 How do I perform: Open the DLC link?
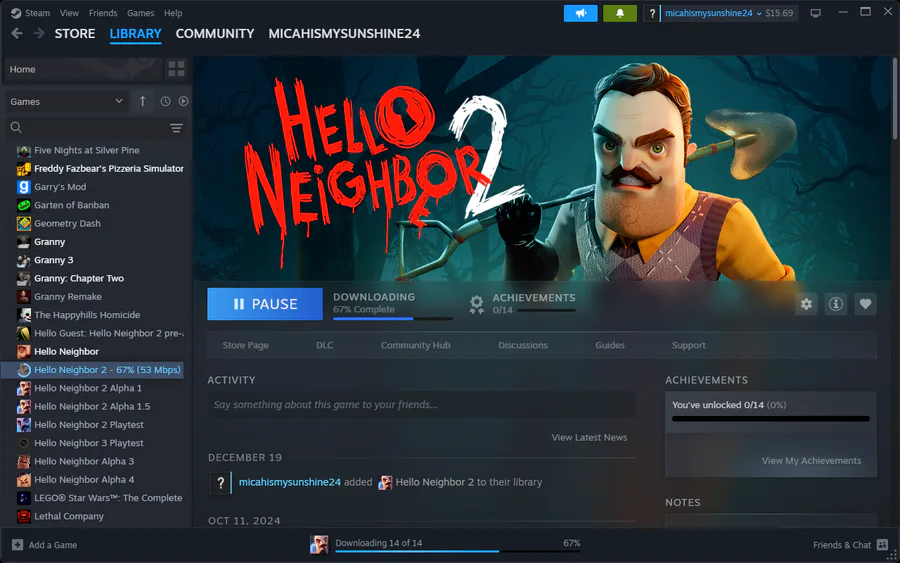point(324,345)
